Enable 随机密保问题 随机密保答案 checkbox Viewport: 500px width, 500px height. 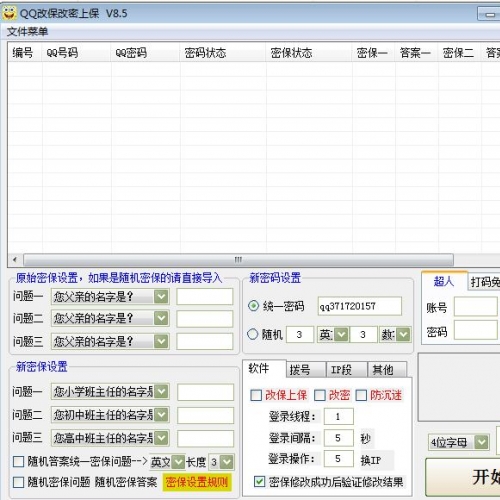18,482
